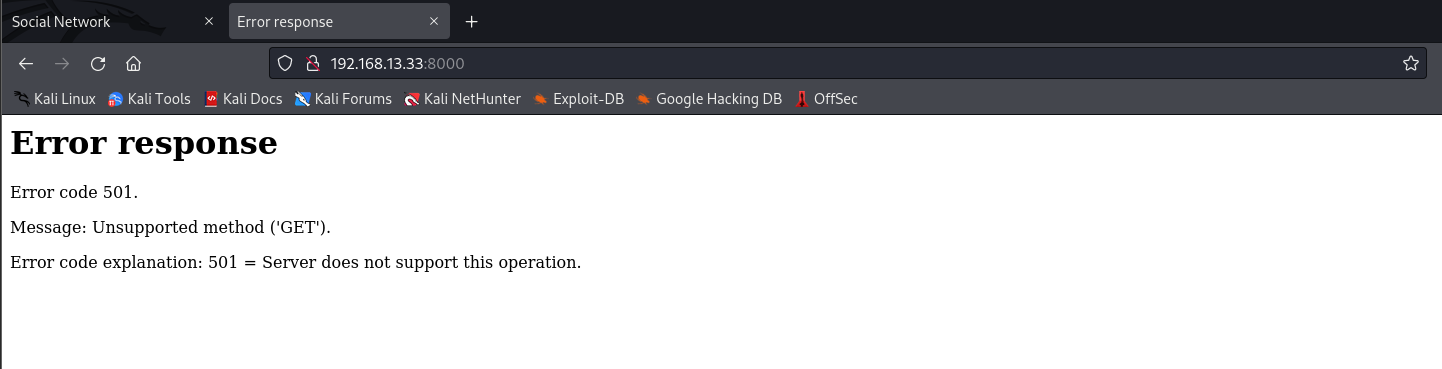This screenshot has height=369, width=1442.
Task: View connection security lock info
Action: (x=312, y=63)
